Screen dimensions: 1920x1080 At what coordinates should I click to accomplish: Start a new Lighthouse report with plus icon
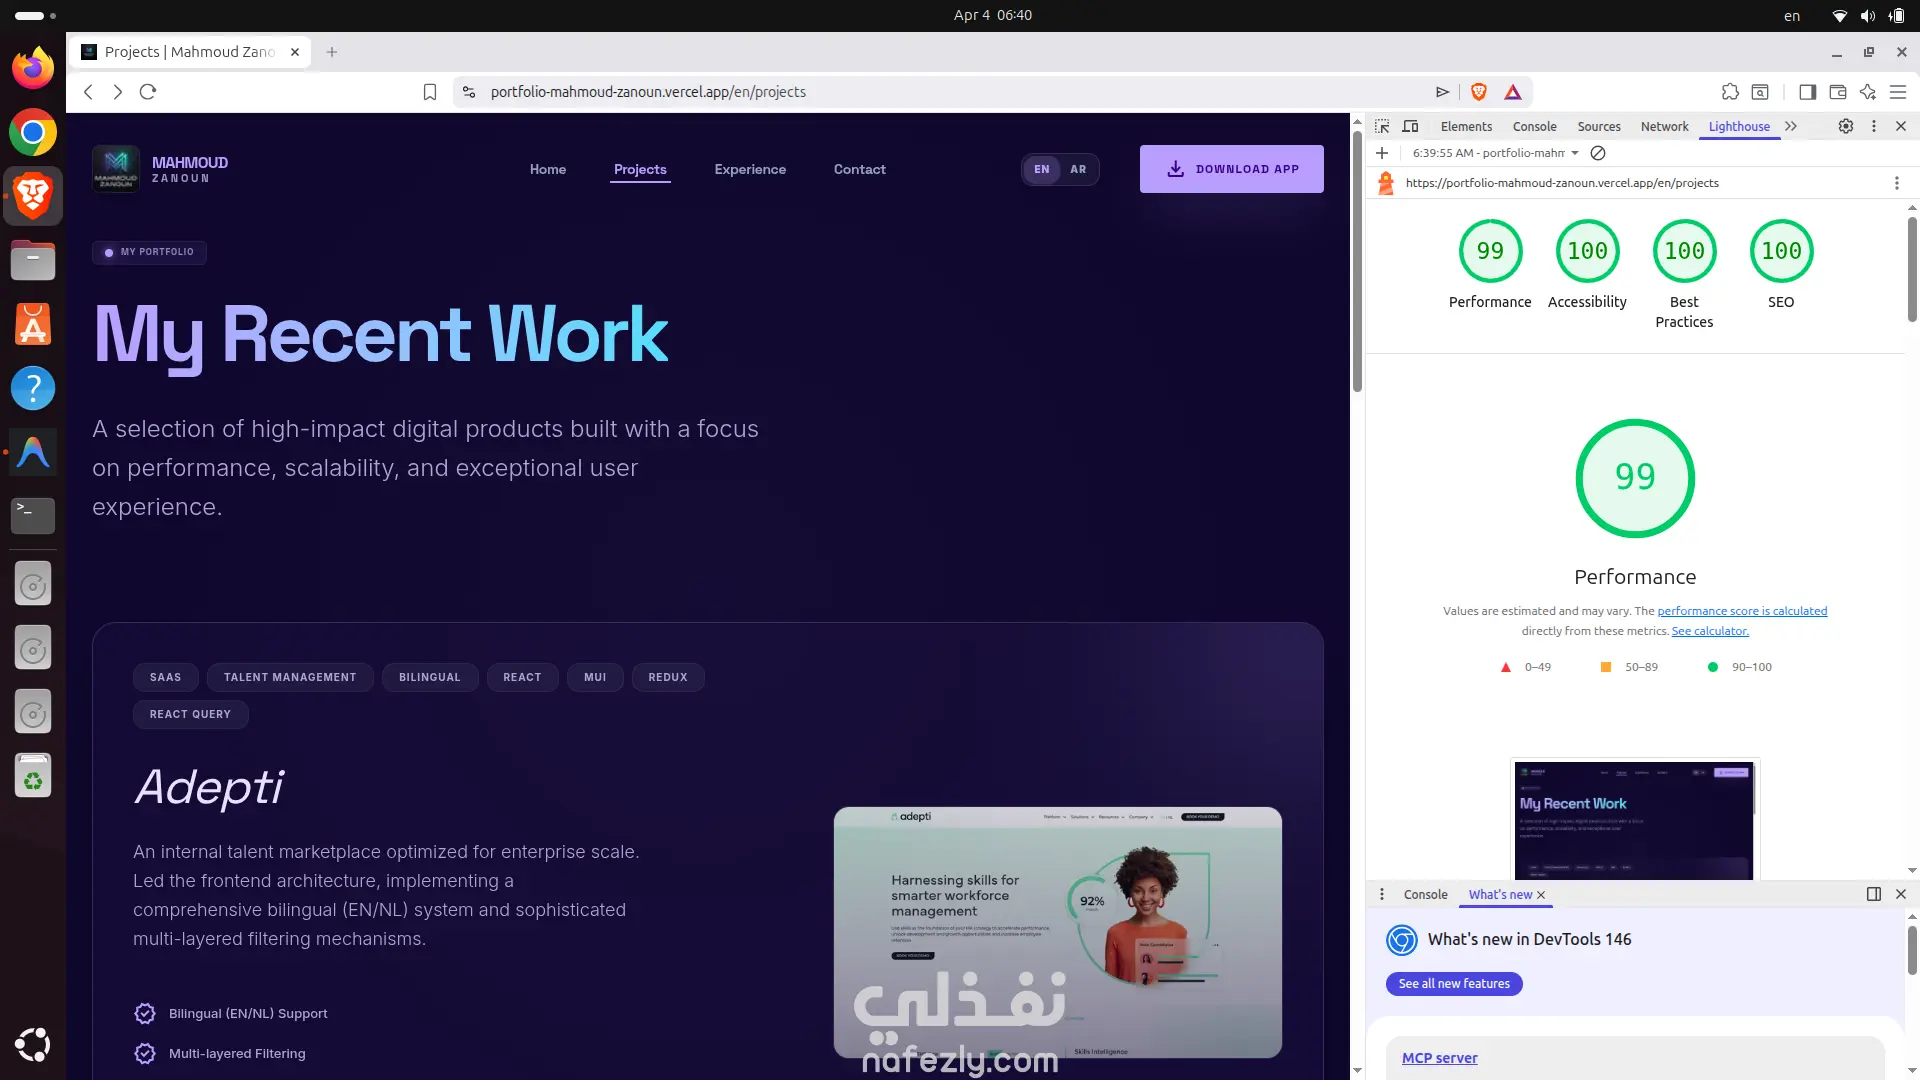click(x=1382, y=153)
